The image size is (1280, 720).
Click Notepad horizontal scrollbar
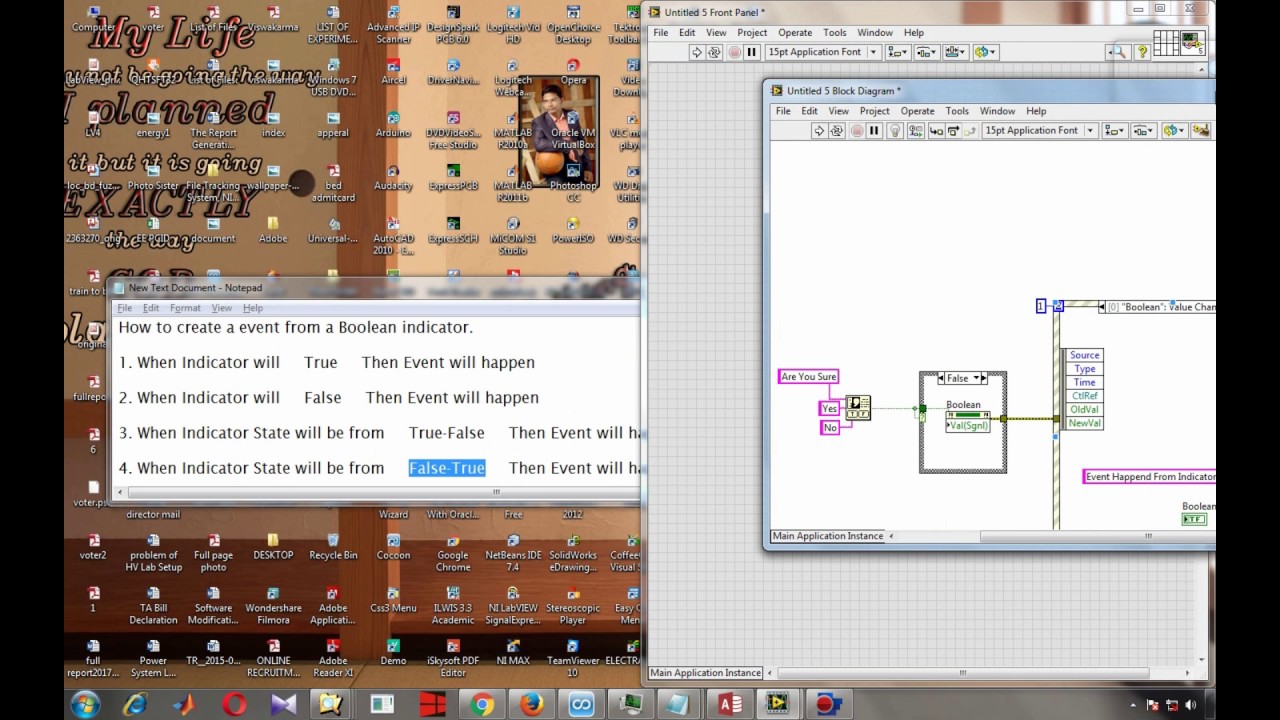tap(375, 492)
